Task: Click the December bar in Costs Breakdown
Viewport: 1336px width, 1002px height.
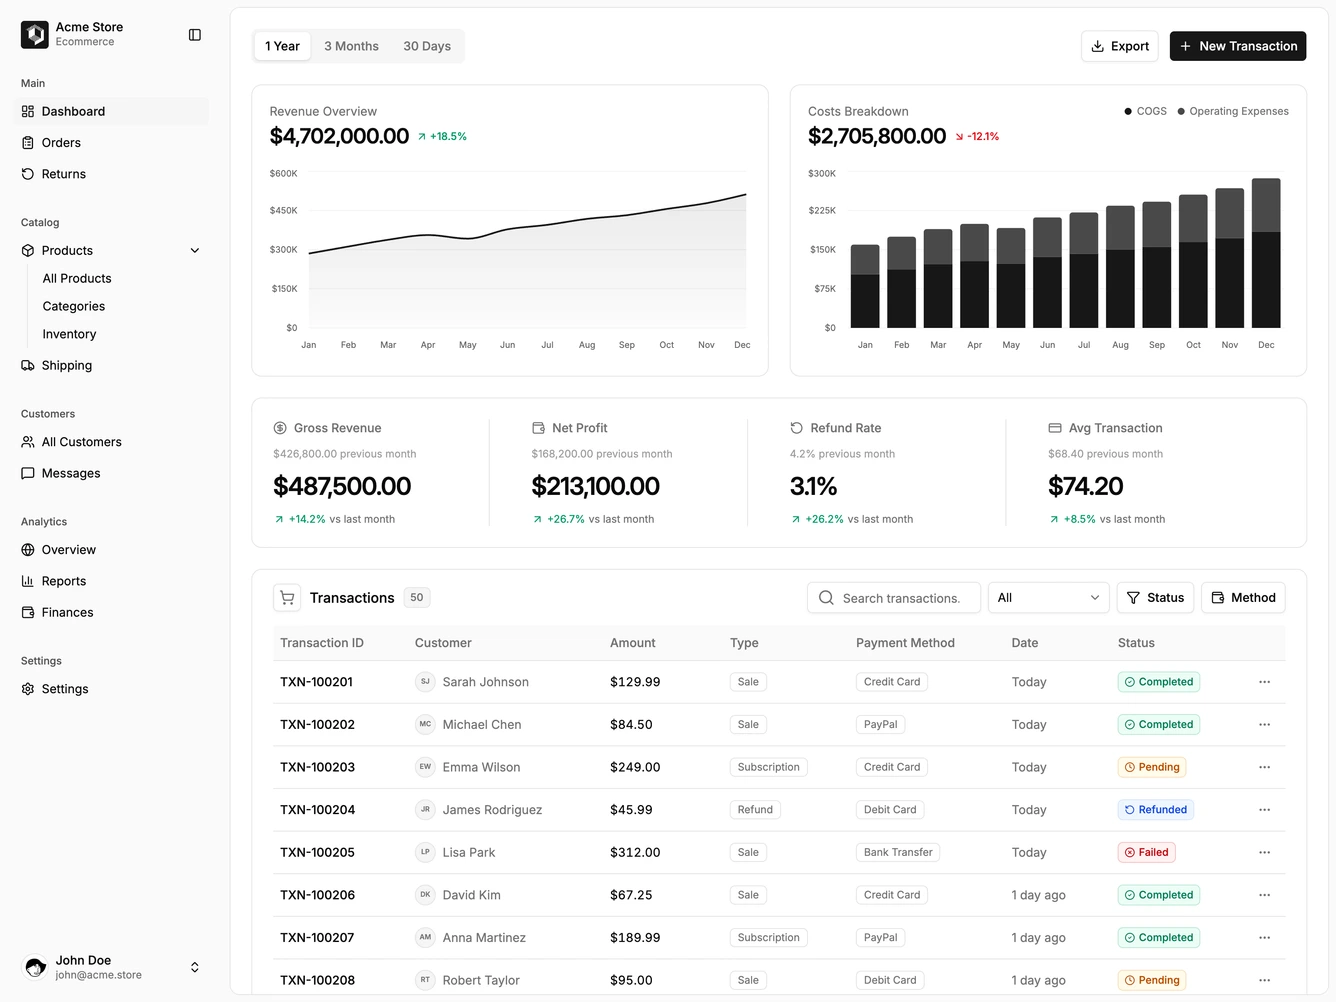Action: [x=1266, y=253]
